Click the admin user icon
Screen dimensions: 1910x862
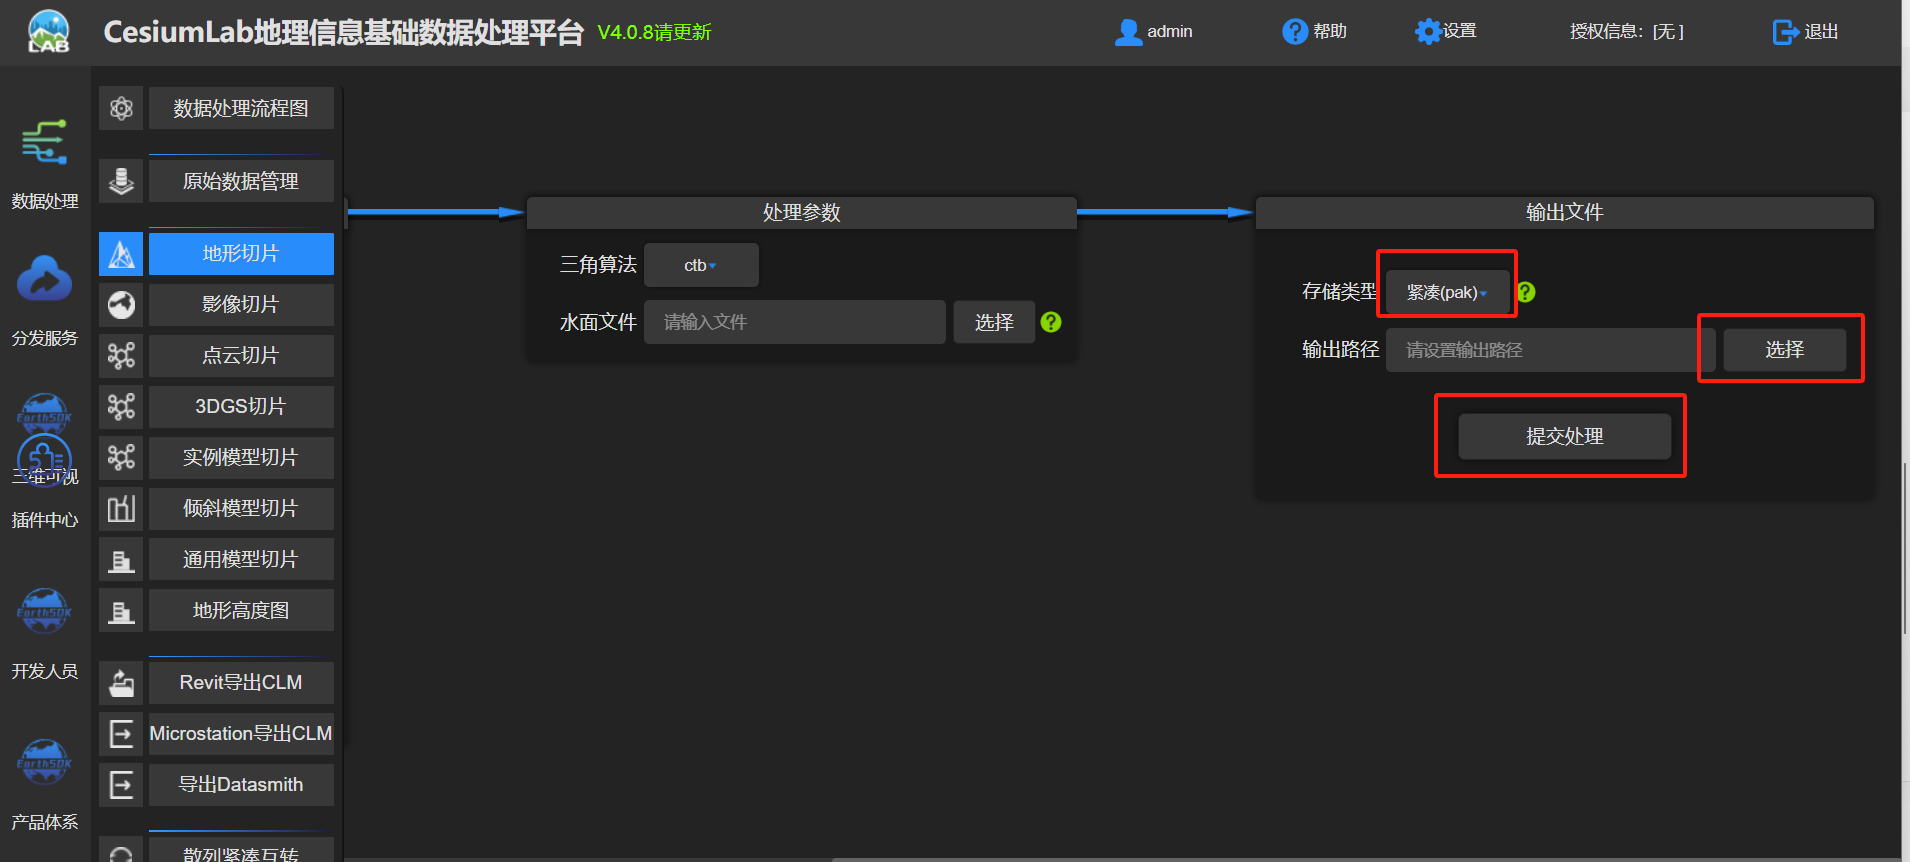click(x=1128, y=32)
